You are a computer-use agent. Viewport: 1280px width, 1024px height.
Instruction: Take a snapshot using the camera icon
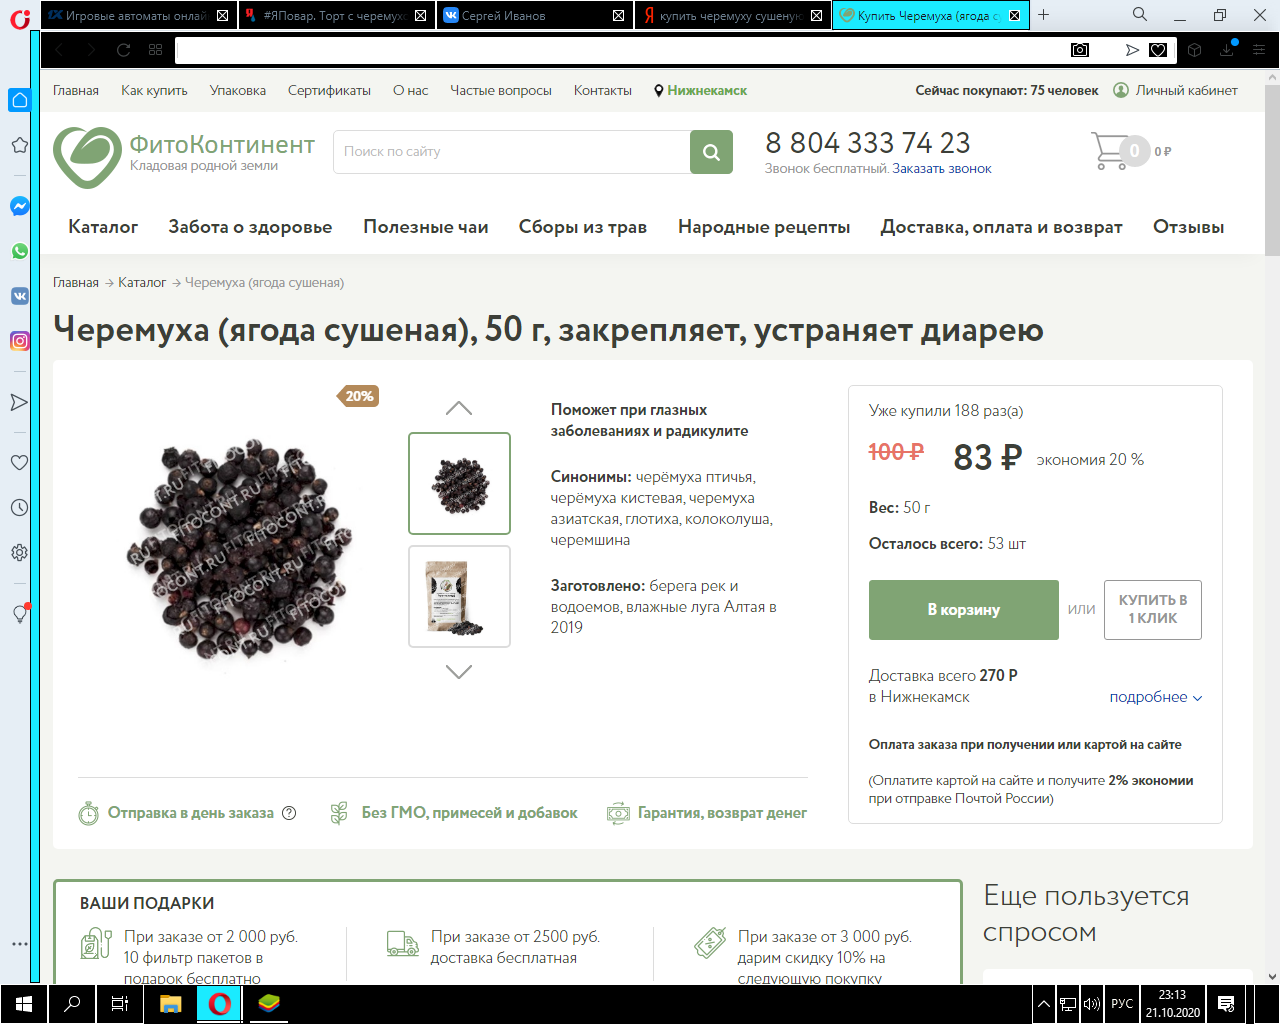1080,50
